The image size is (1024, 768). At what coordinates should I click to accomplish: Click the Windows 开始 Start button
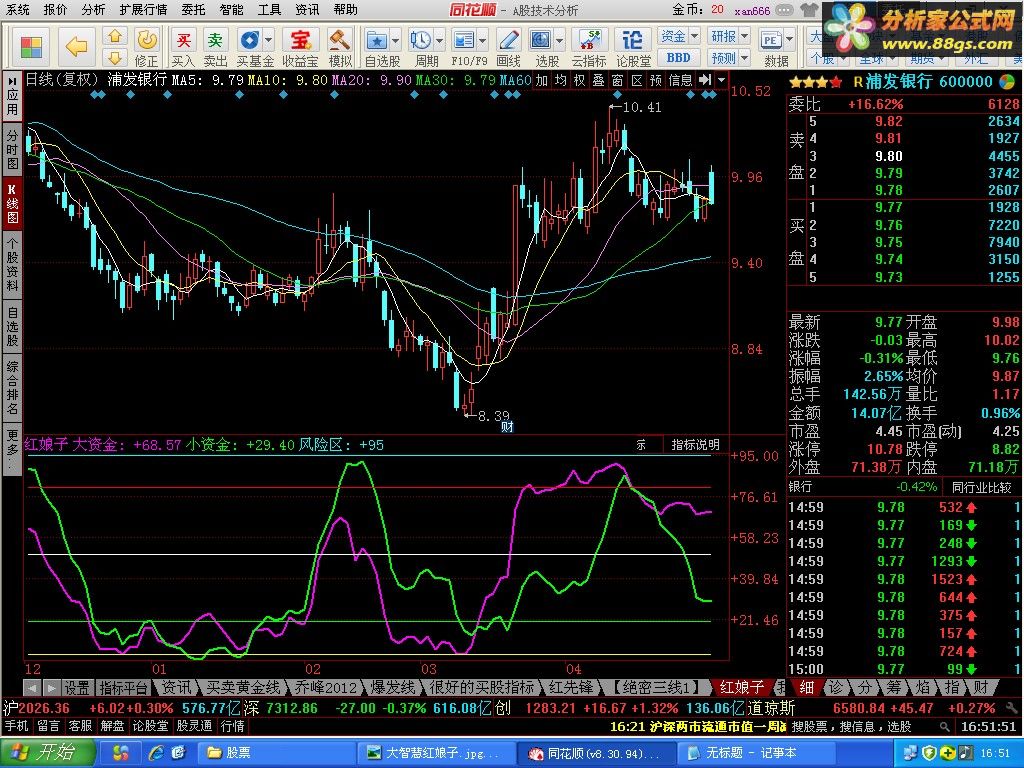click(x=47, y=753)
